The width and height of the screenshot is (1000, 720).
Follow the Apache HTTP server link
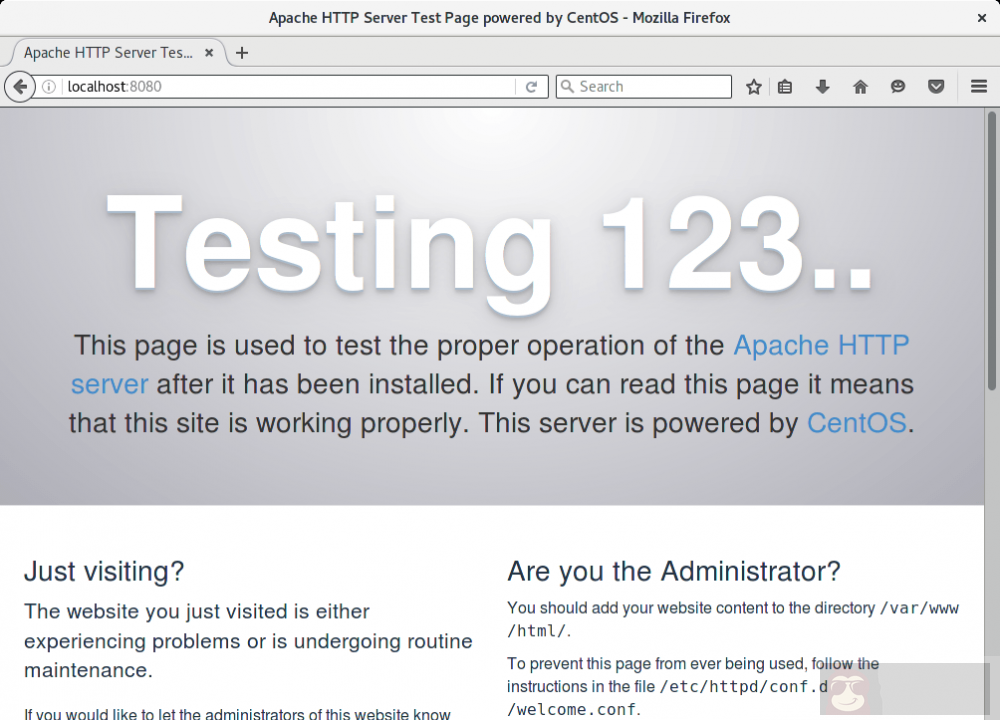tap(820, 346)
